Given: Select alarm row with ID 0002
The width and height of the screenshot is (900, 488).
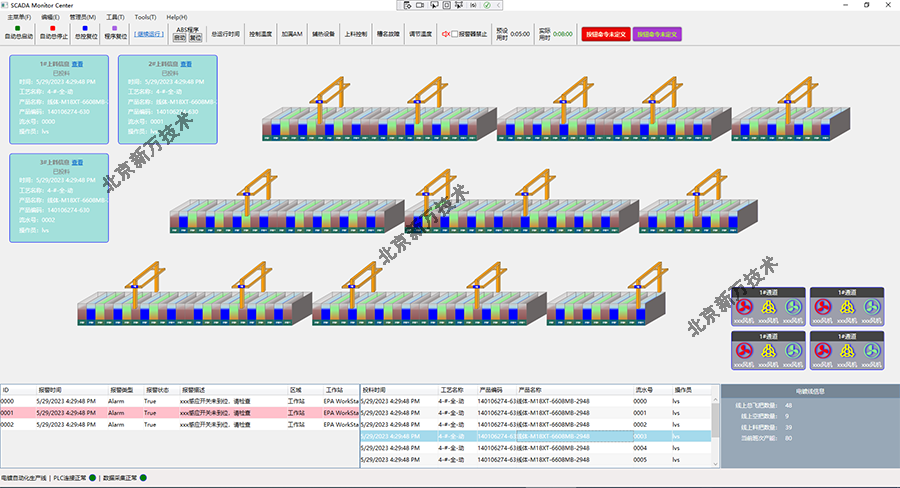Looking at the screenshot, I should click(180, 424).
